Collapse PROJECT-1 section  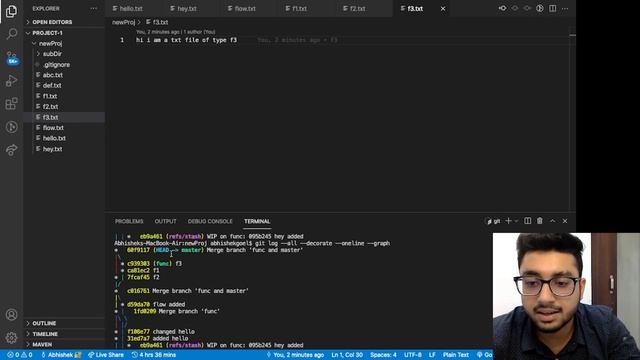pyautogui.click(x=64, y=33)
